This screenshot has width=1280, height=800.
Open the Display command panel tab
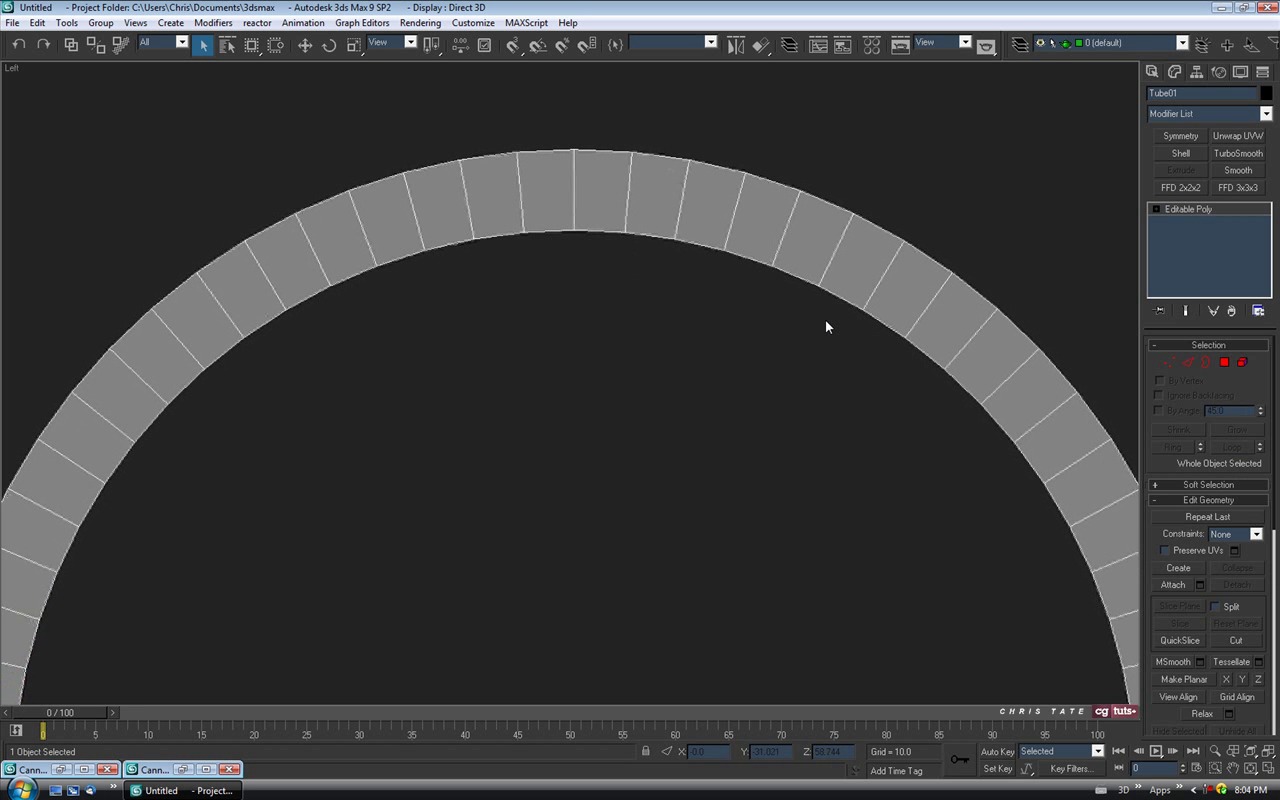click(x=1240, y=72)
